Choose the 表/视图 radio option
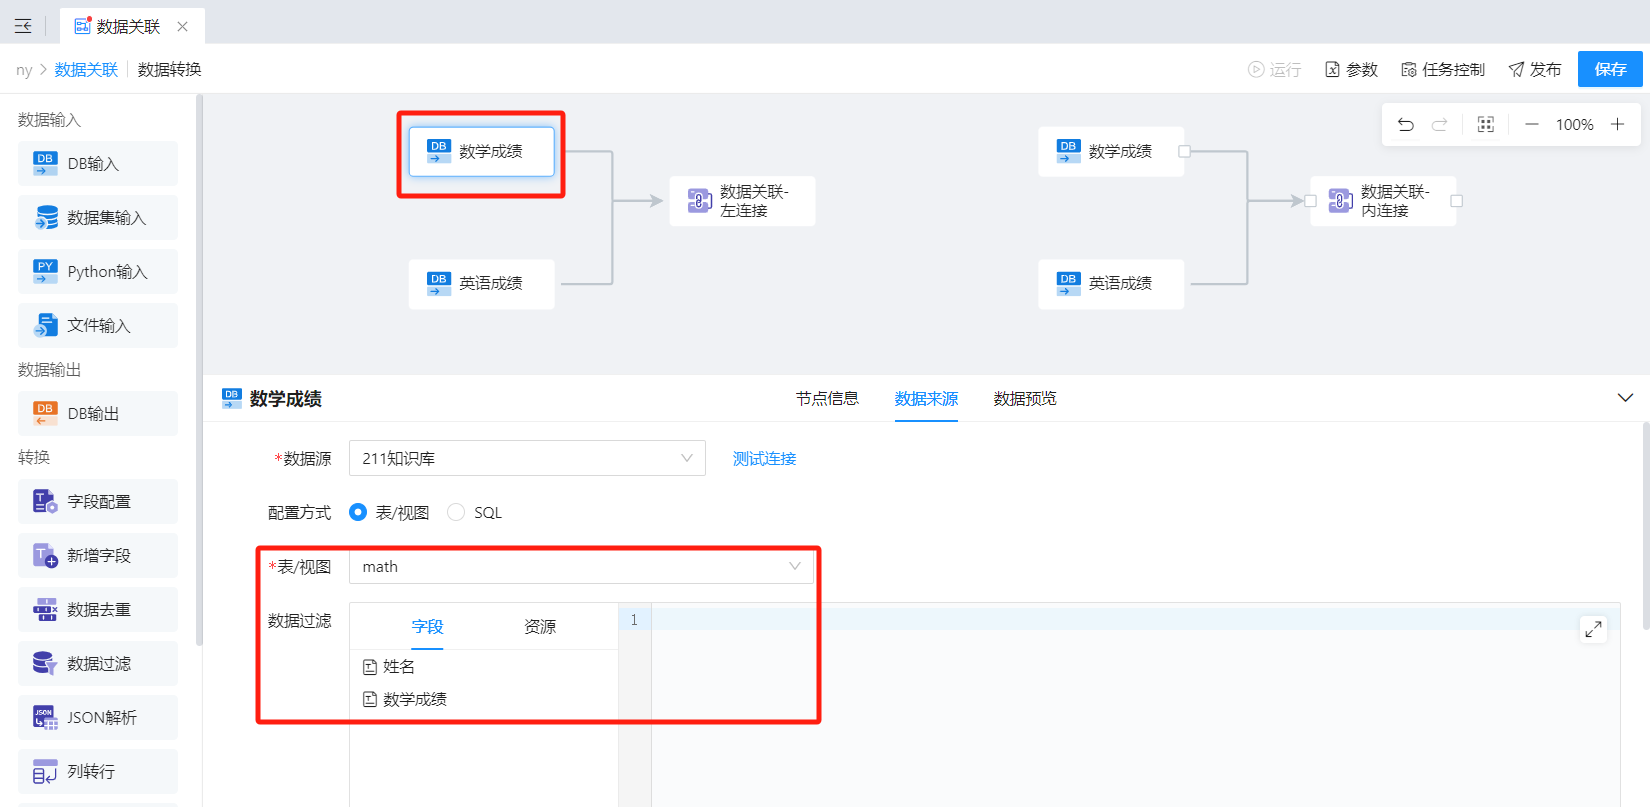This screenshot has width=1650, height=807. pyautogui.click(x=358, y=513)
